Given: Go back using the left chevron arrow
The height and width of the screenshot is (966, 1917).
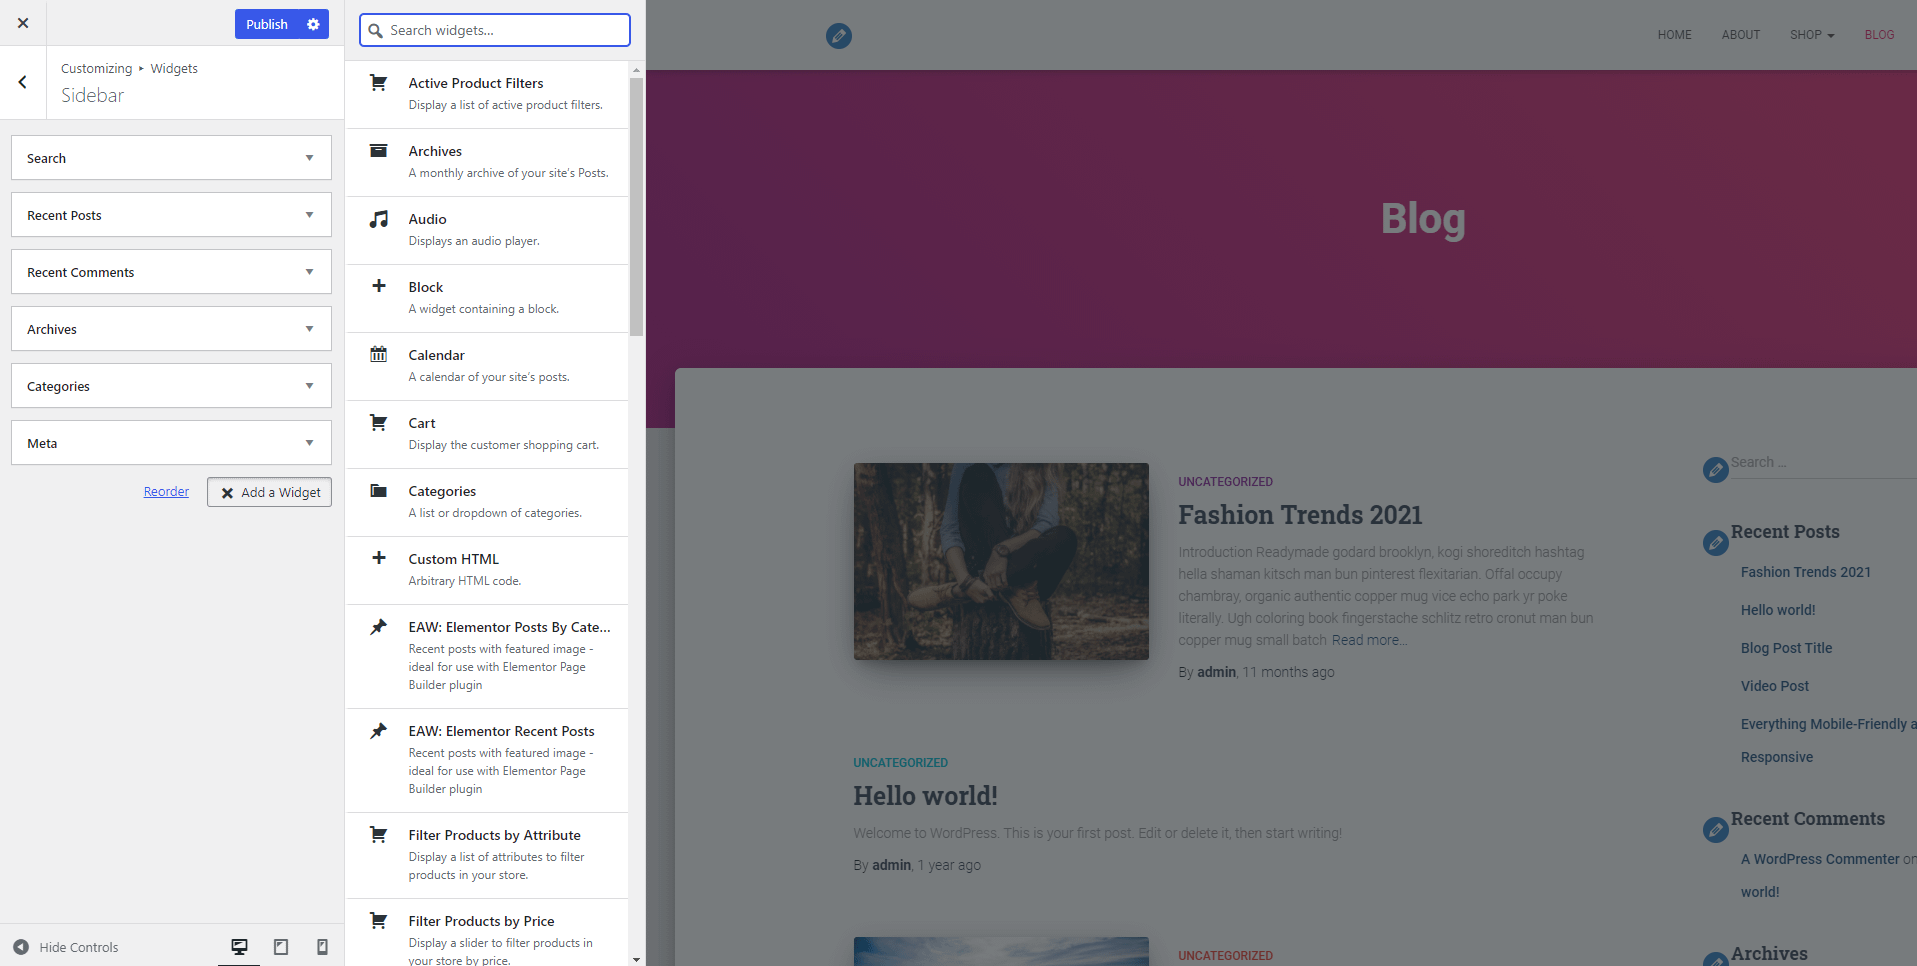Looking at the screenshot, I should click(x=23, y=83).
